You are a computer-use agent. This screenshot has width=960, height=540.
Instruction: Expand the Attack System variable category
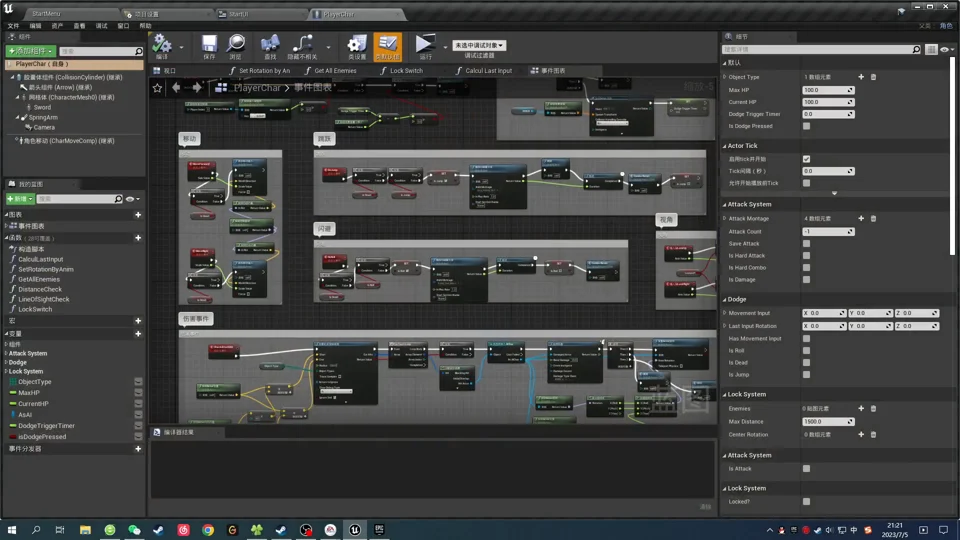28,353
